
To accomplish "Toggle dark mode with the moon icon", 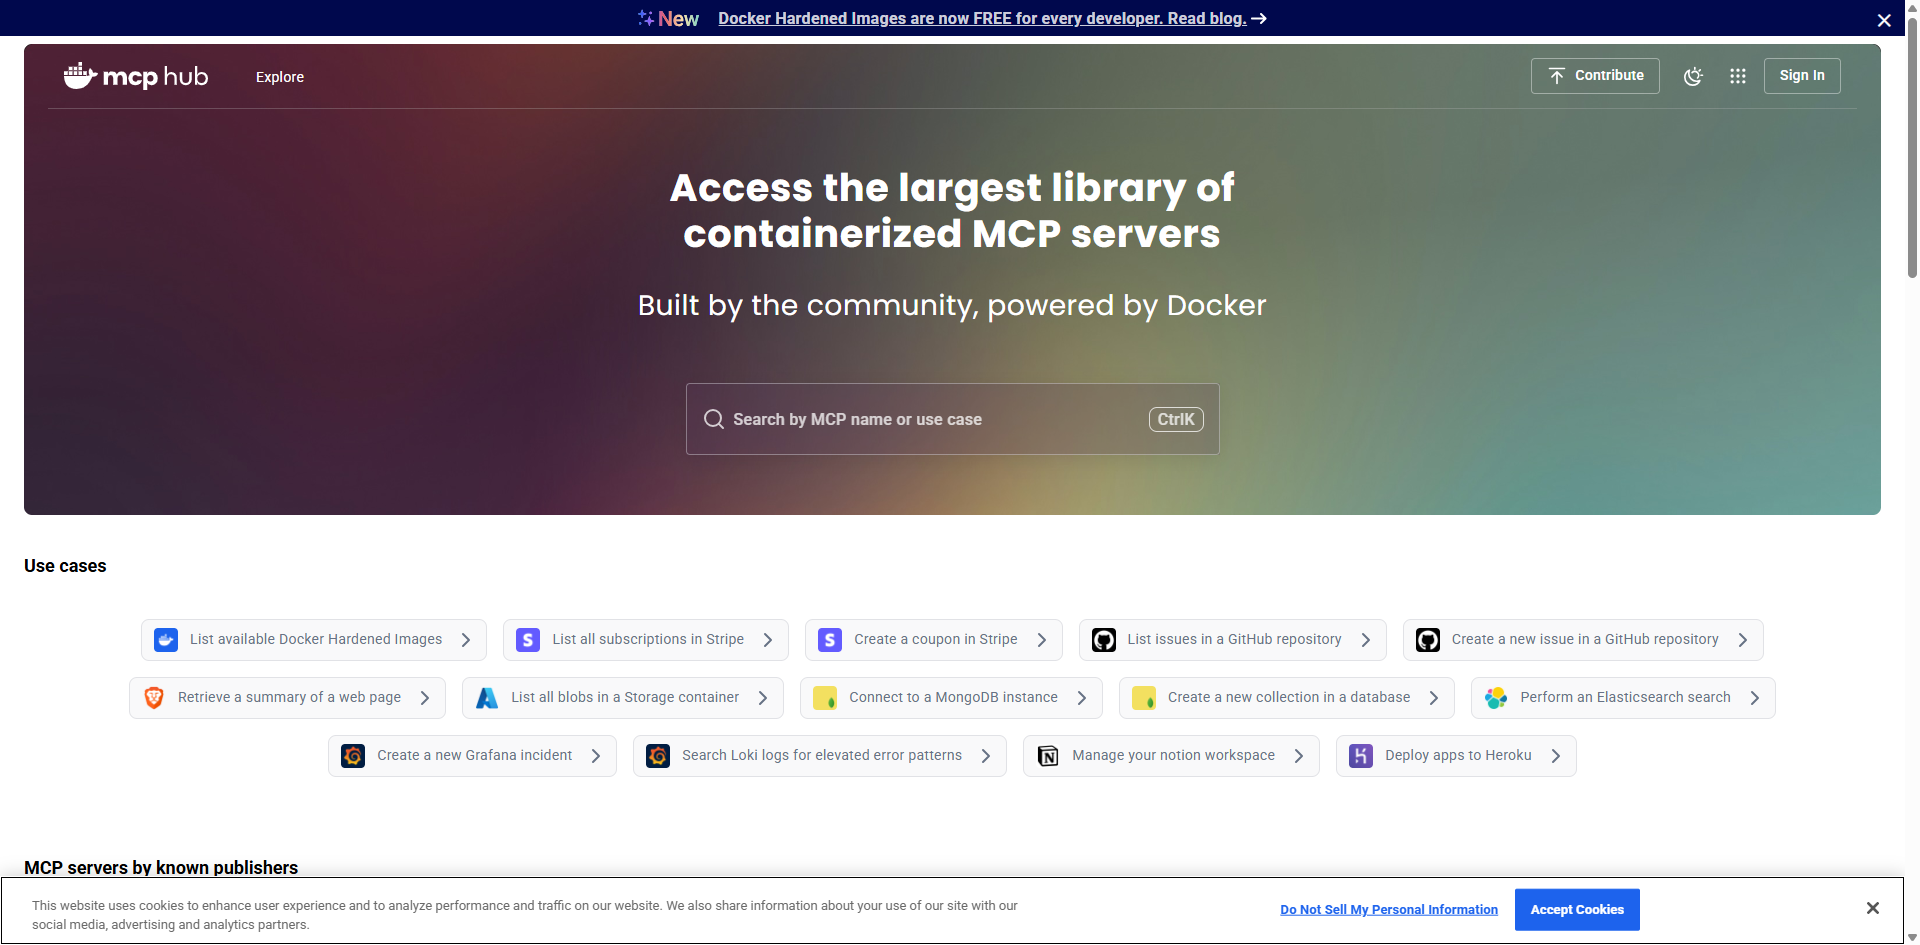I will [x=1694, y=76].
